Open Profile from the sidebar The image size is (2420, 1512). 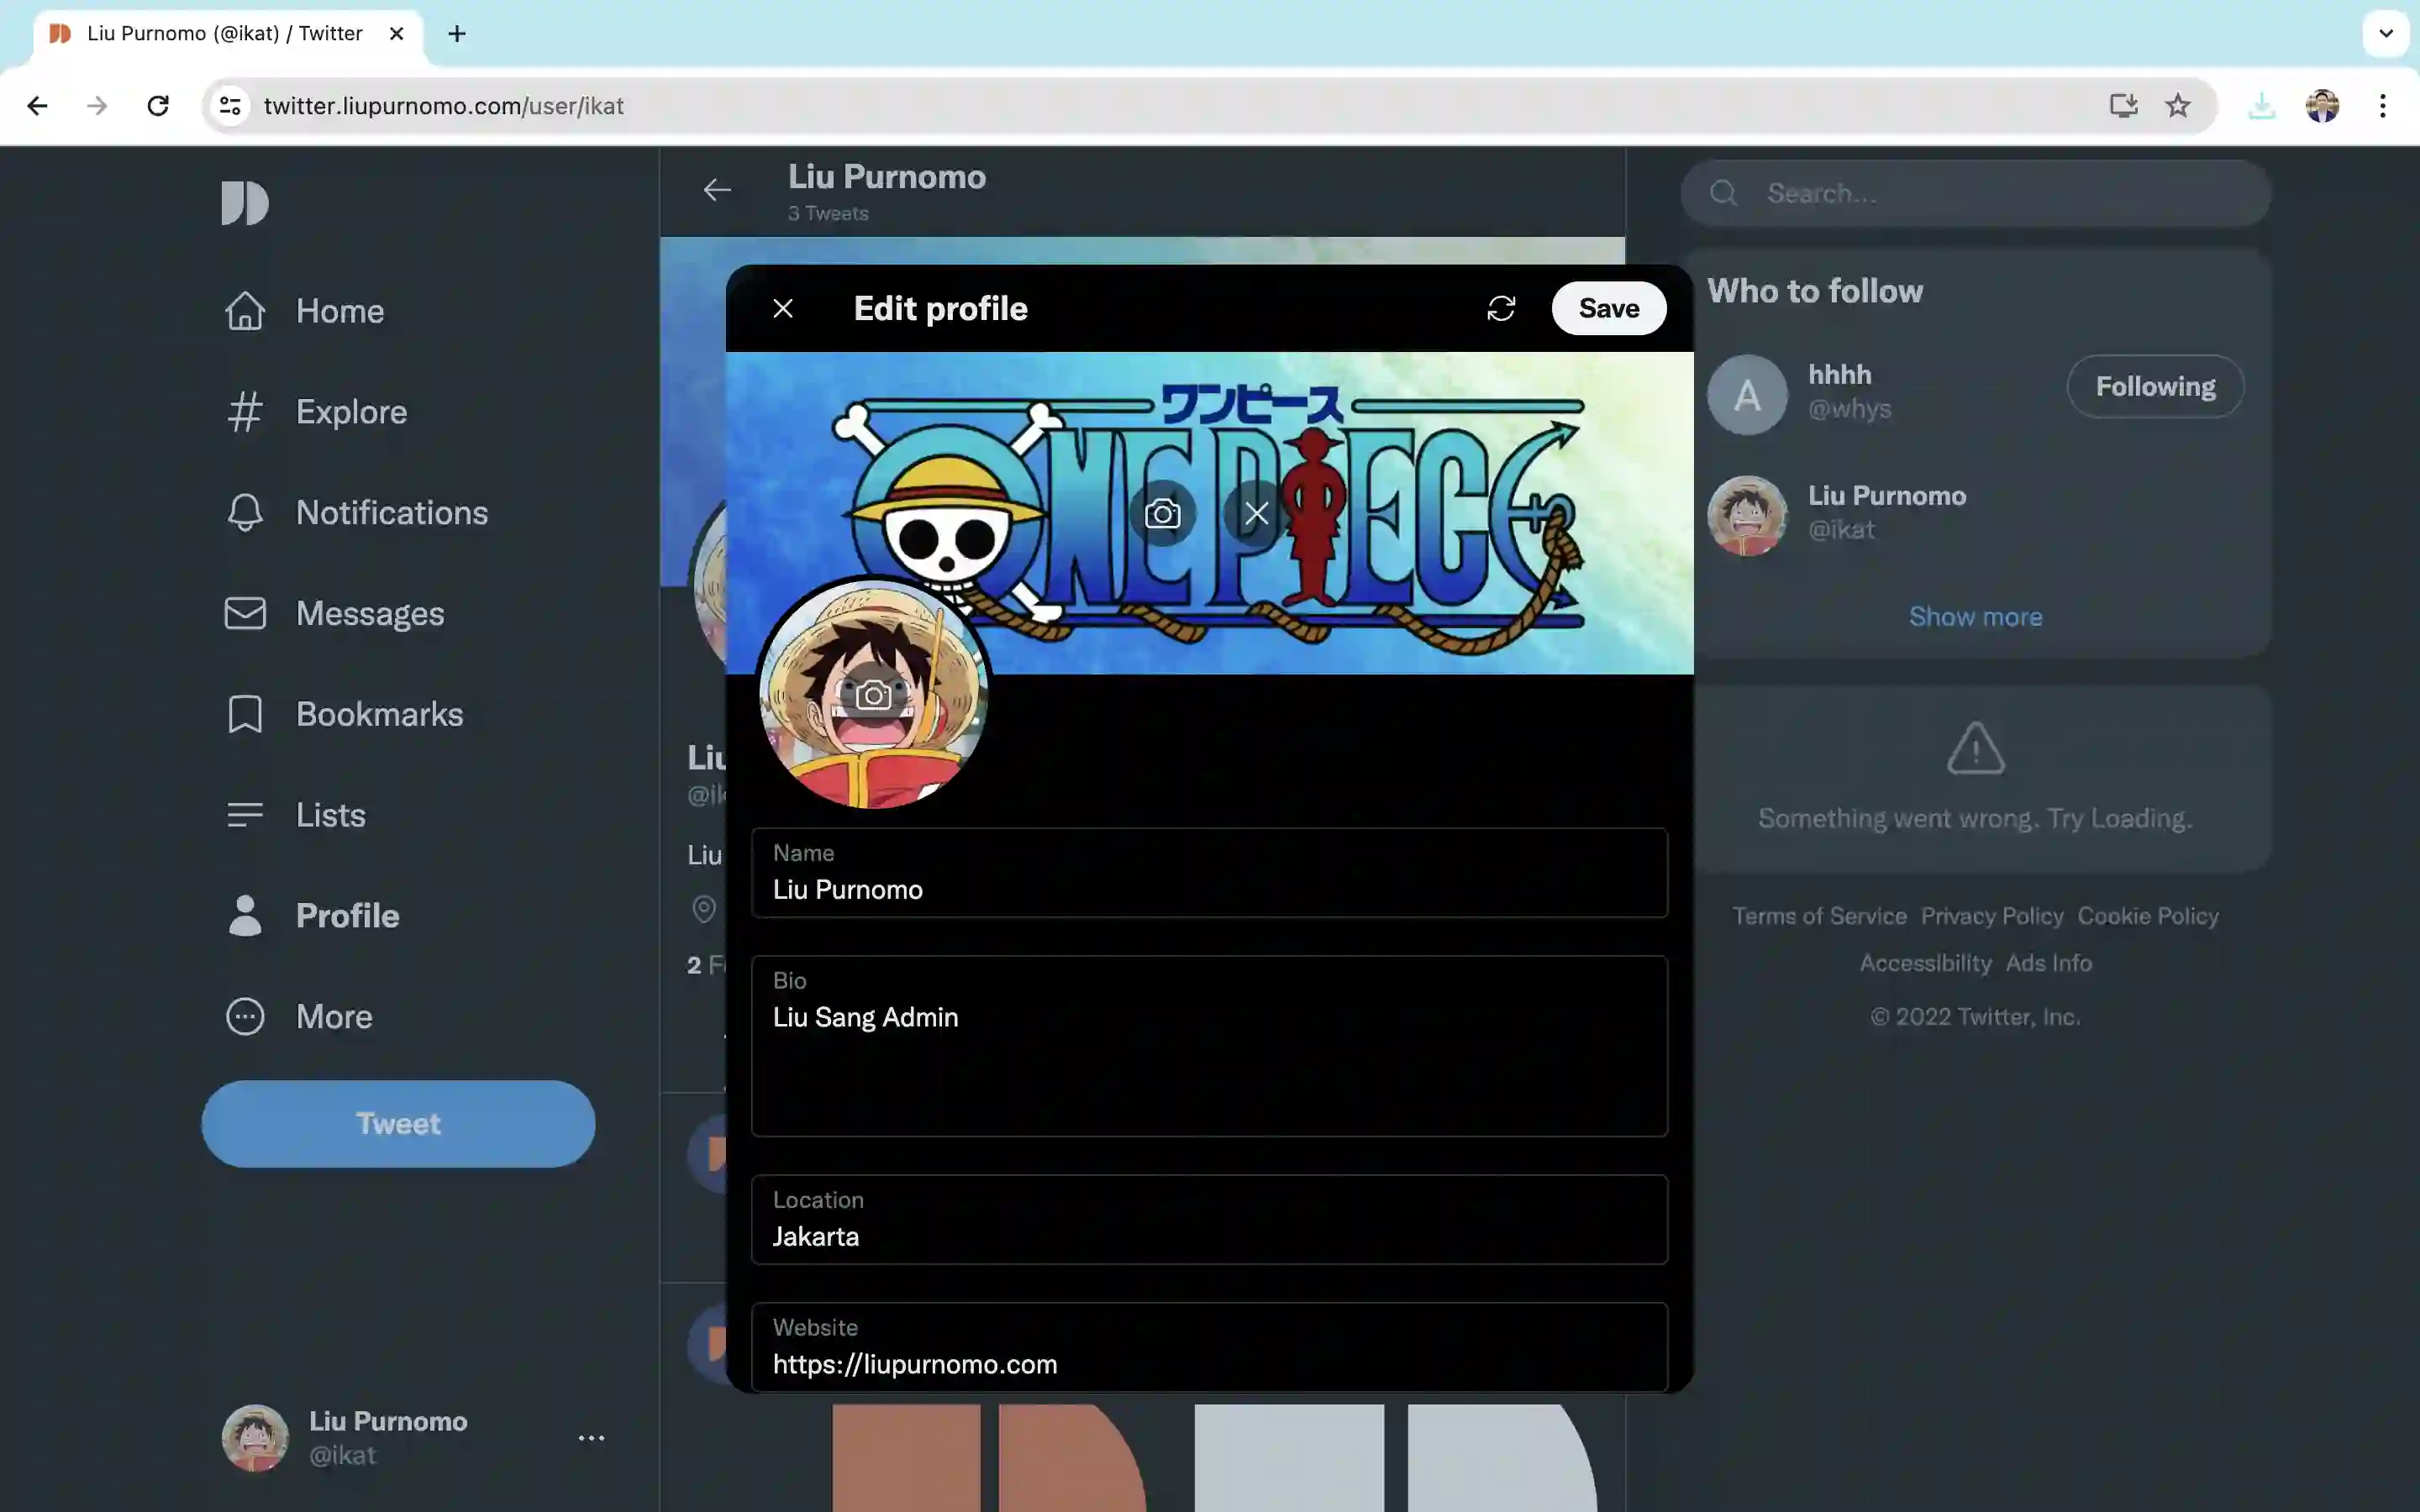coord(312,916)
